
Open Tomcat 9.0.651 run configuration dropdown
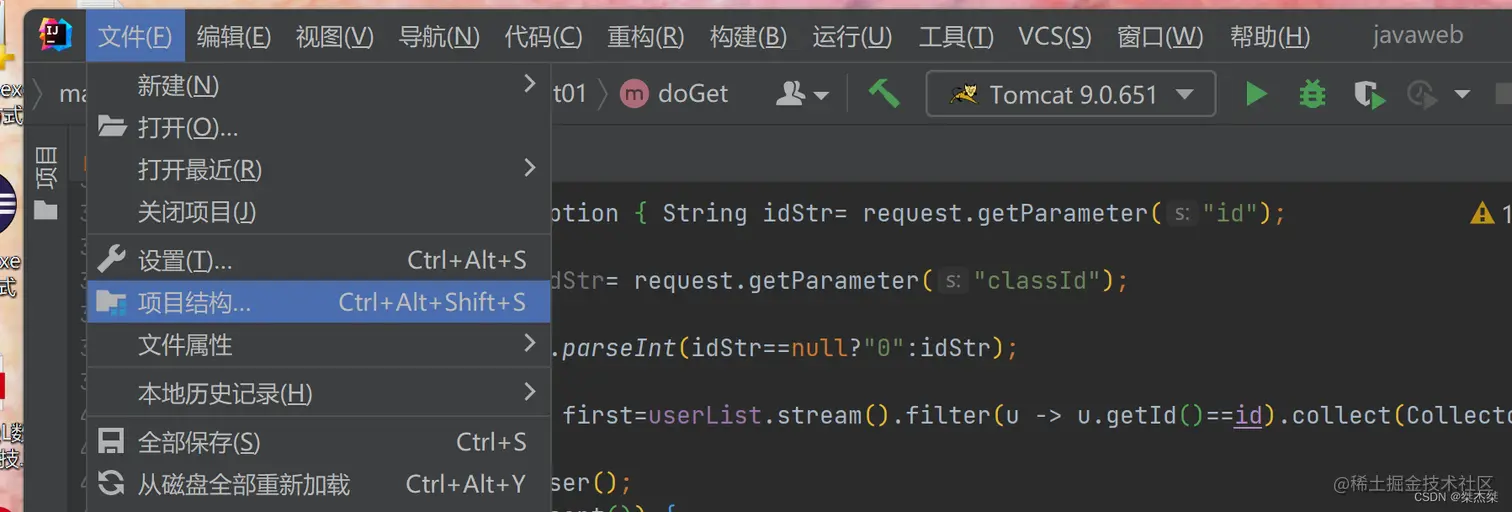pyautogui.click(x=1072, y=94)
